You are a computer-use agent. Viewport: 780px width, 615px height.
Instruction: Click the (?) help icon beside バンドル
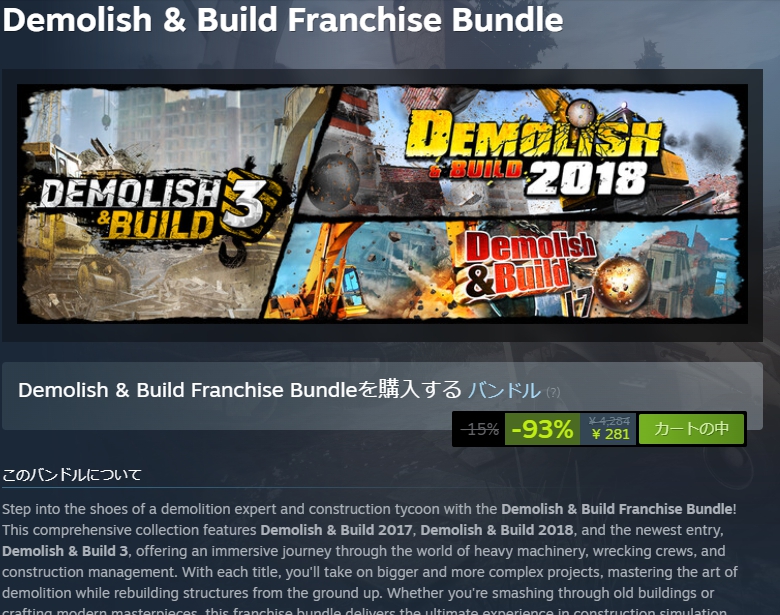coord(553,393)
